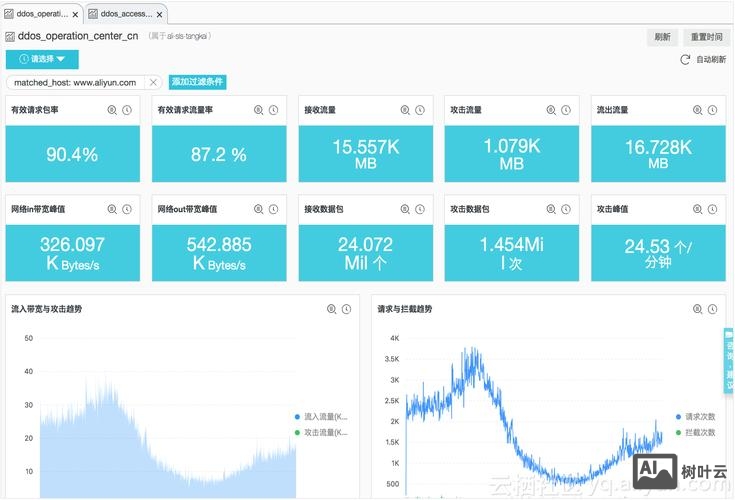Toggle 流入流量 legend color marker
The width and height of the screenshot is (735, 500).
(x=297, y=416)
